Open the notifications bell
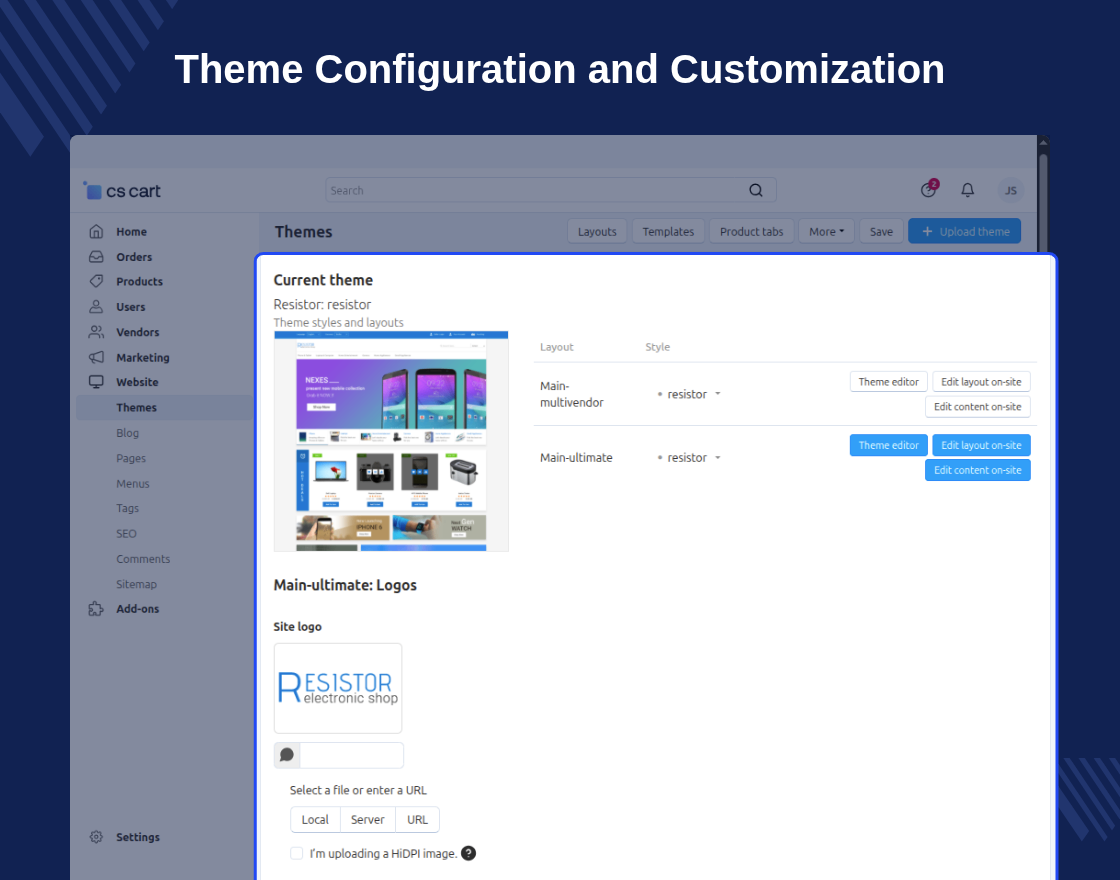Screen dimensions: 1120x880 coord(967,190)
